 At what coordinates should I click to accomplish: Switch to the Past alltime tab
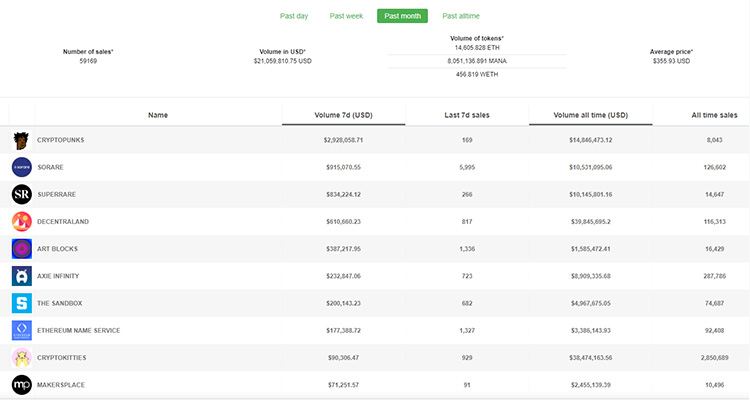[x=461, y=16]
